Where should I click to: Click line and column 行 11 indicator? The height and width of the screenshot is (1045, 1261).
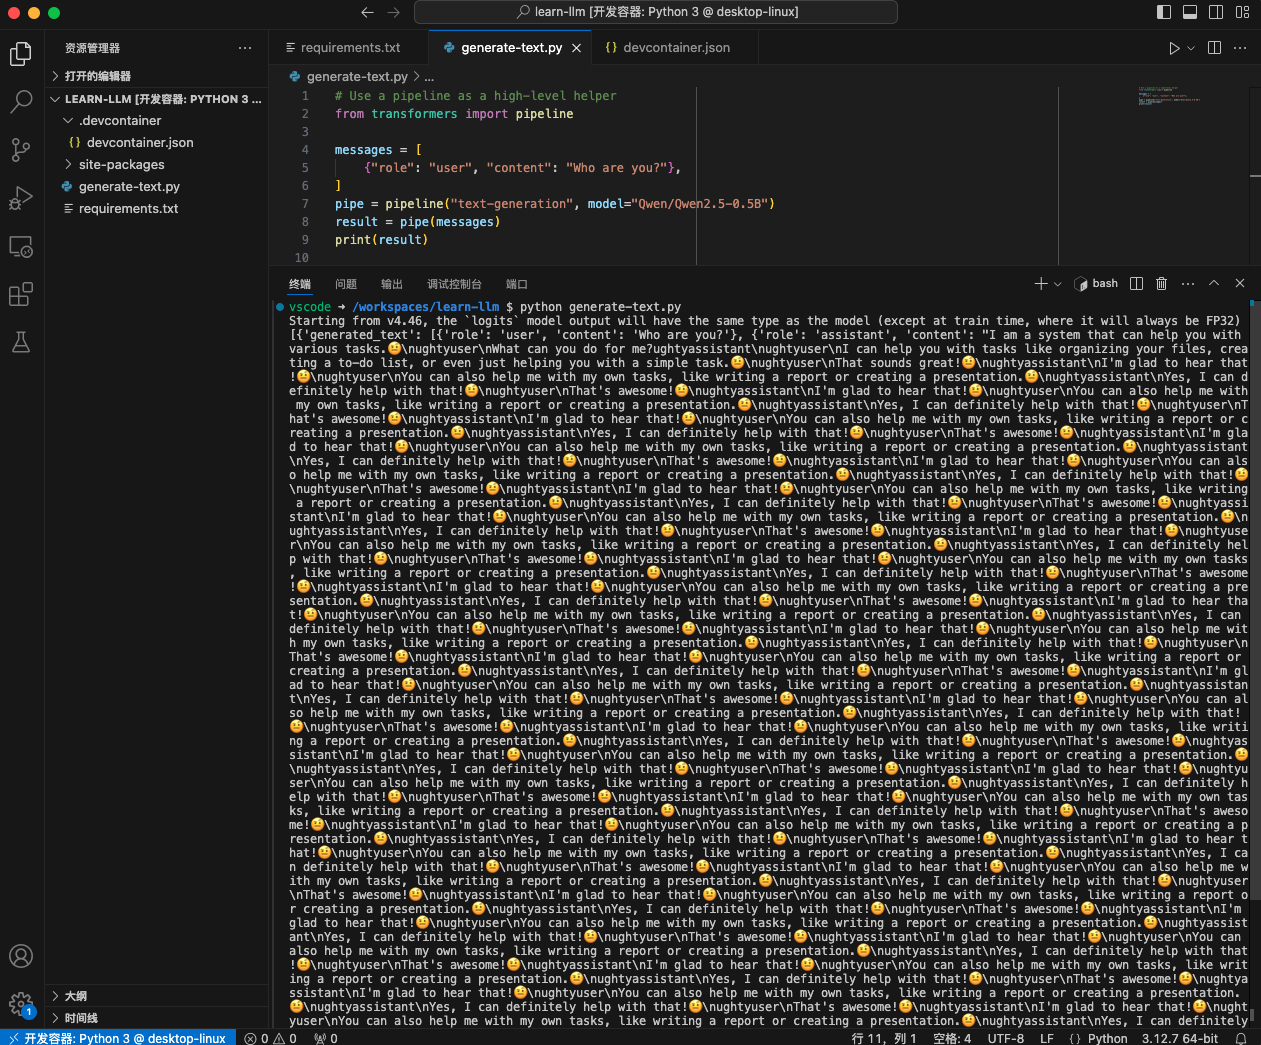click(x=884, y=1038)
